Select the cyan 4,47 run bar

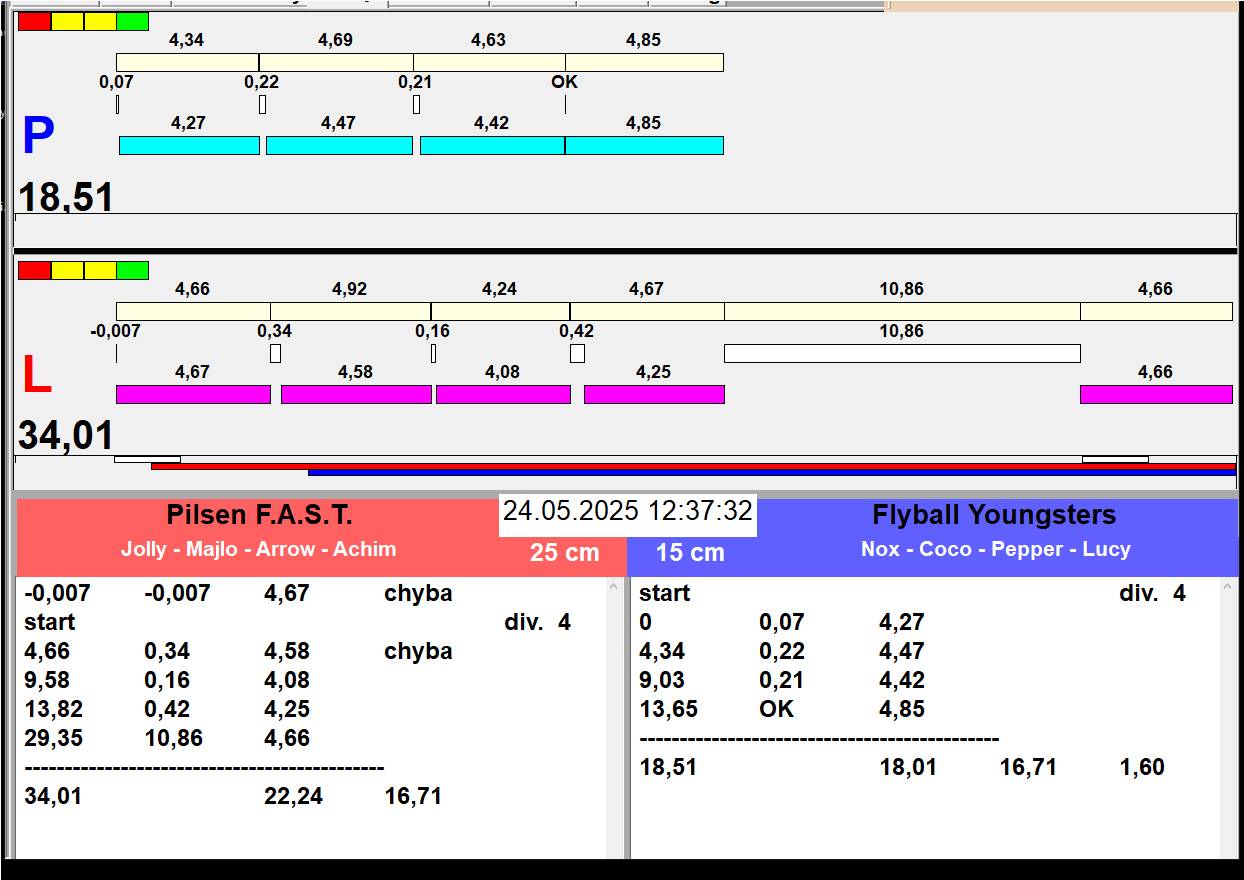(x=339, y=145)
